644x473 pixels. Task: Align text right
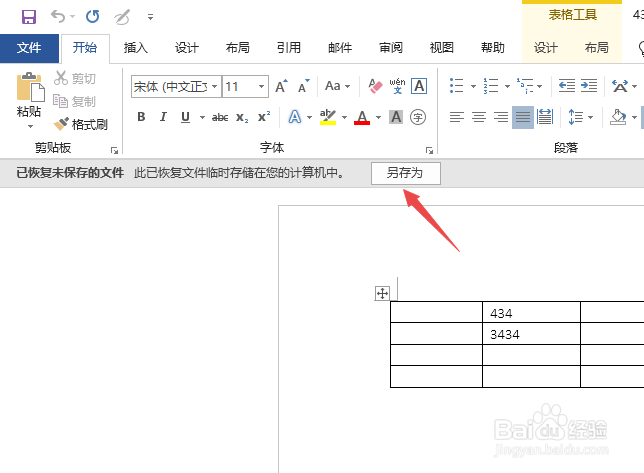point(501,117)
